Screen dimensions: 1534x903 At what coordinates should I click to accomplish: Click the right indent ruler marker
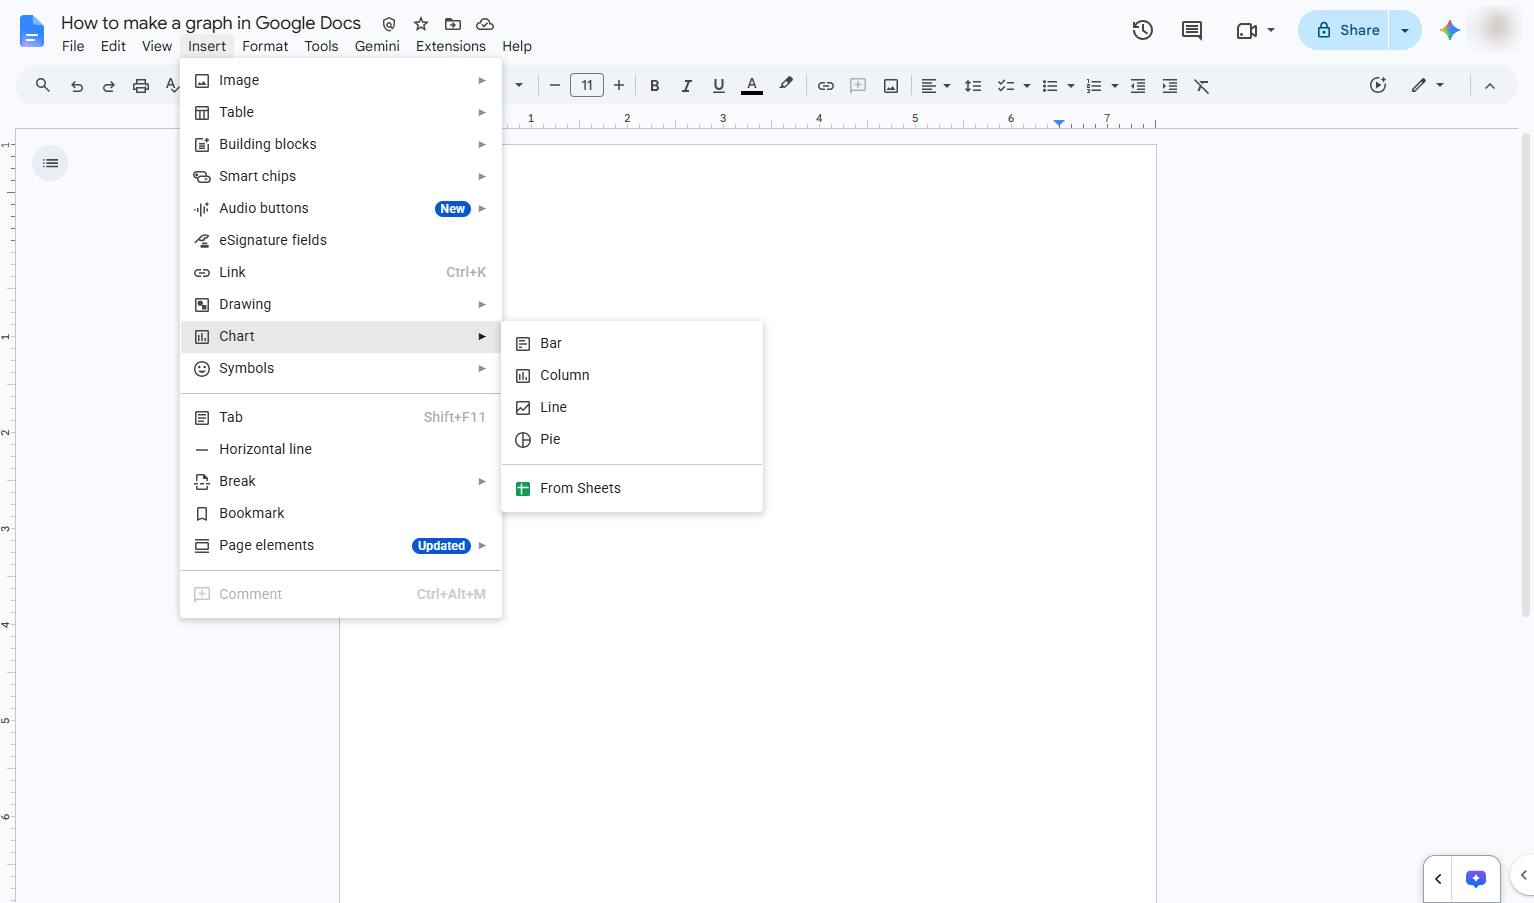(x=1059, y=122)
